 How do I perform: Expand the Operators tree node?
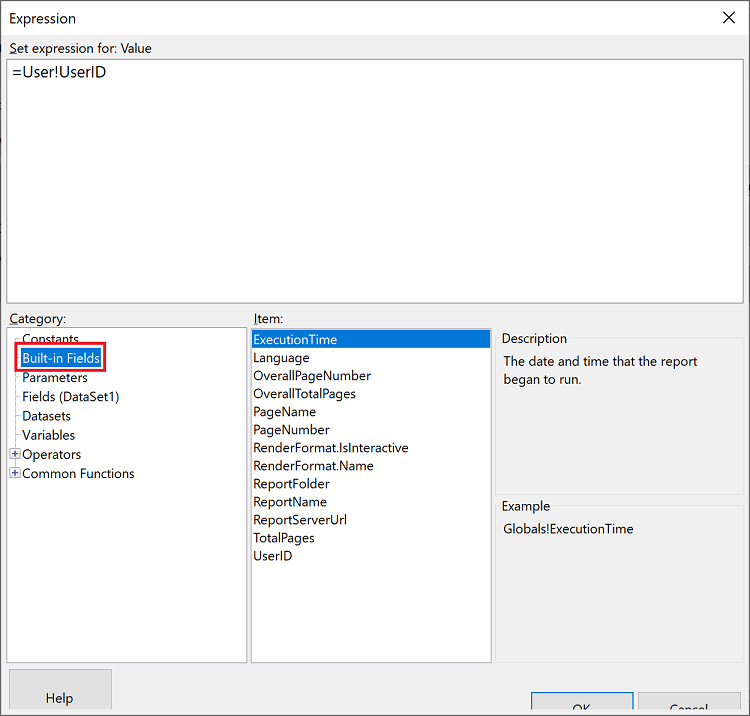pyautogui.click(x=15, y=453)
